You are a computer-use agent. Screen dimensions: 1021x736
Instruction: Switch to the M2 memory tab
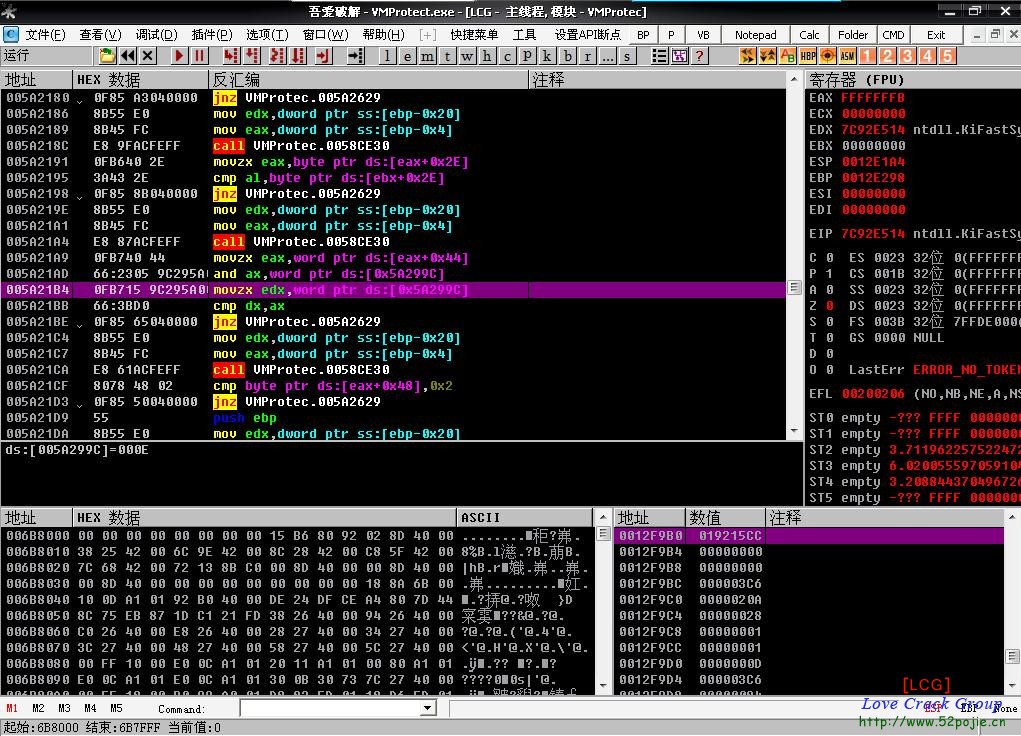pyautogui.click(x=38, y=709)
